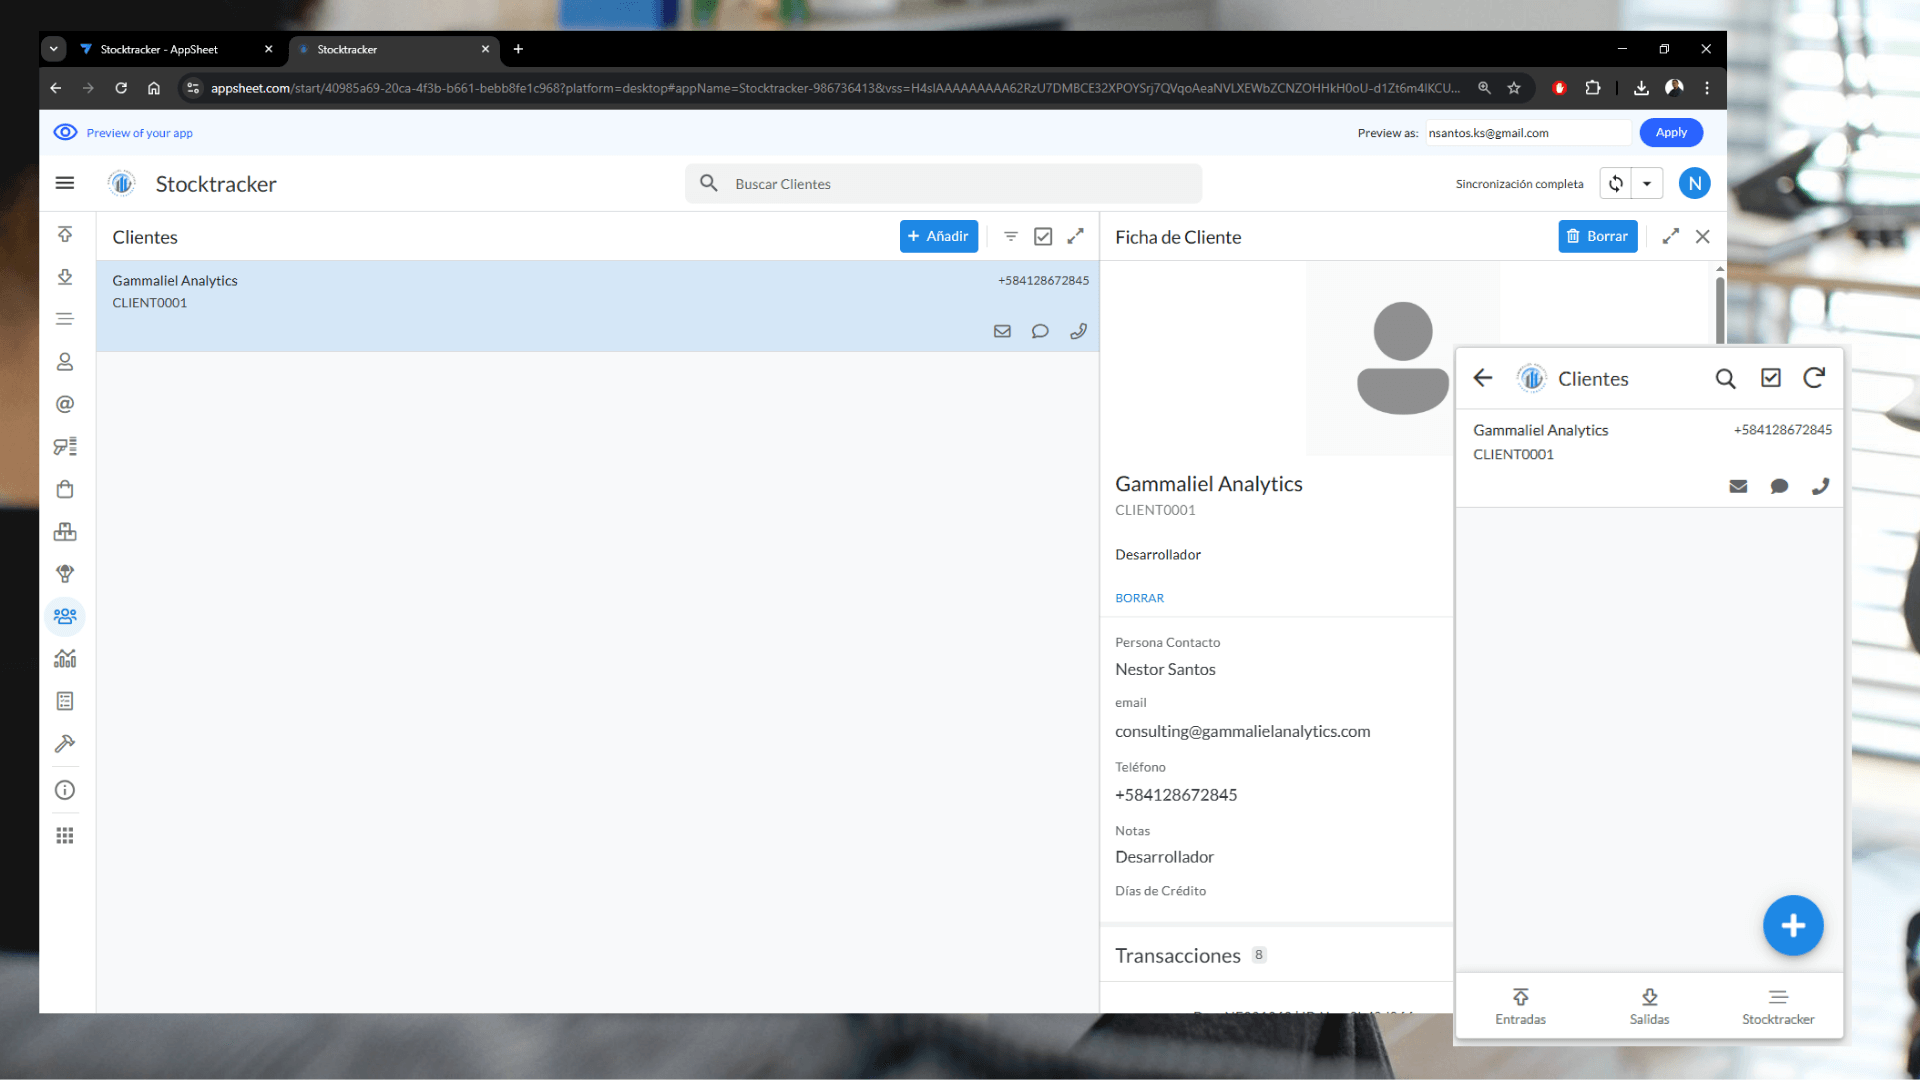The height and width of the screenshot is (1080, 1920).
Task: Click the blue Borrar button
Action: click(x=1597, y=237)
